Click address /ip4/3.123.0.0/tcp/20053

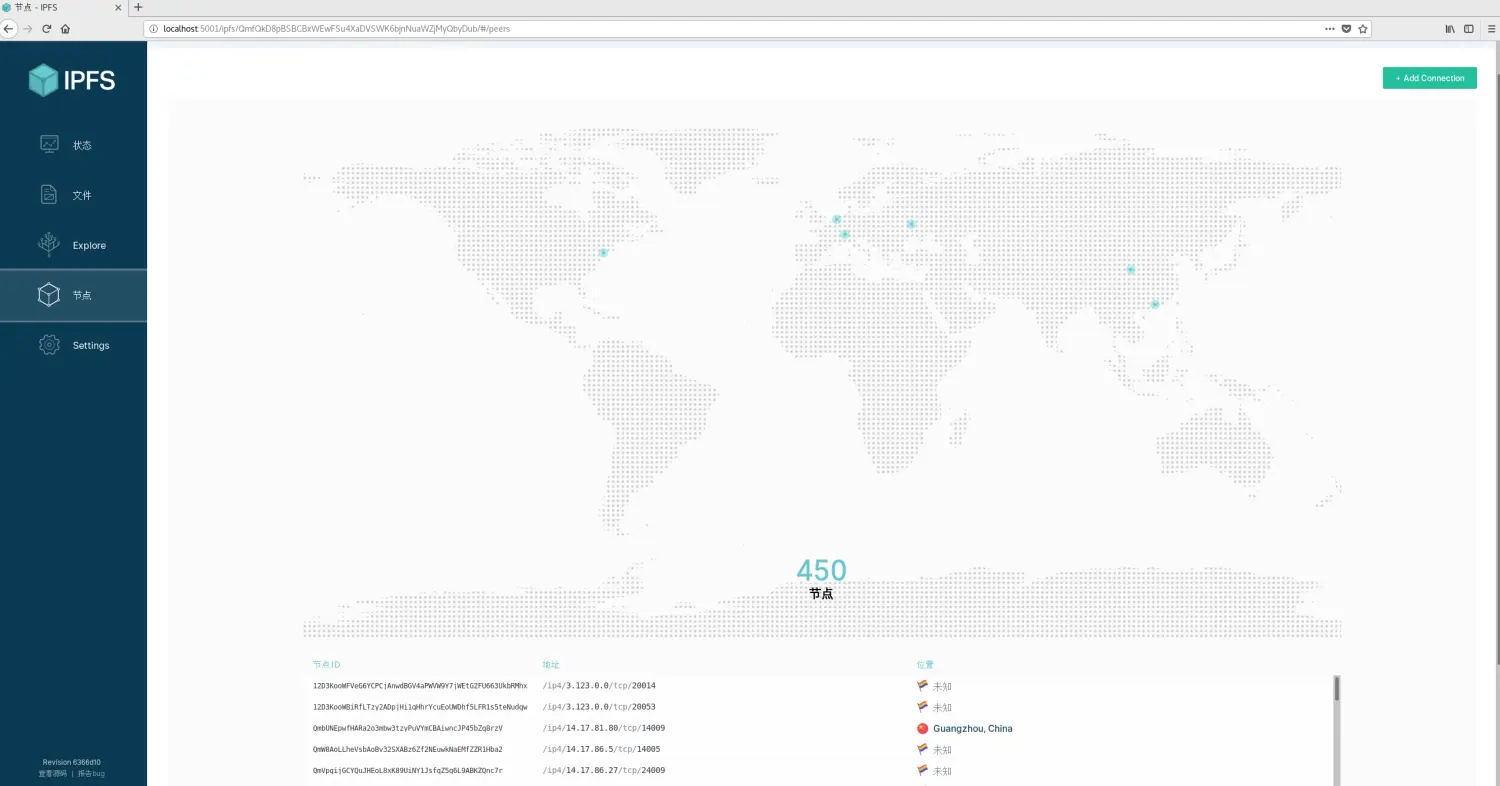click(x=599, y=707)
